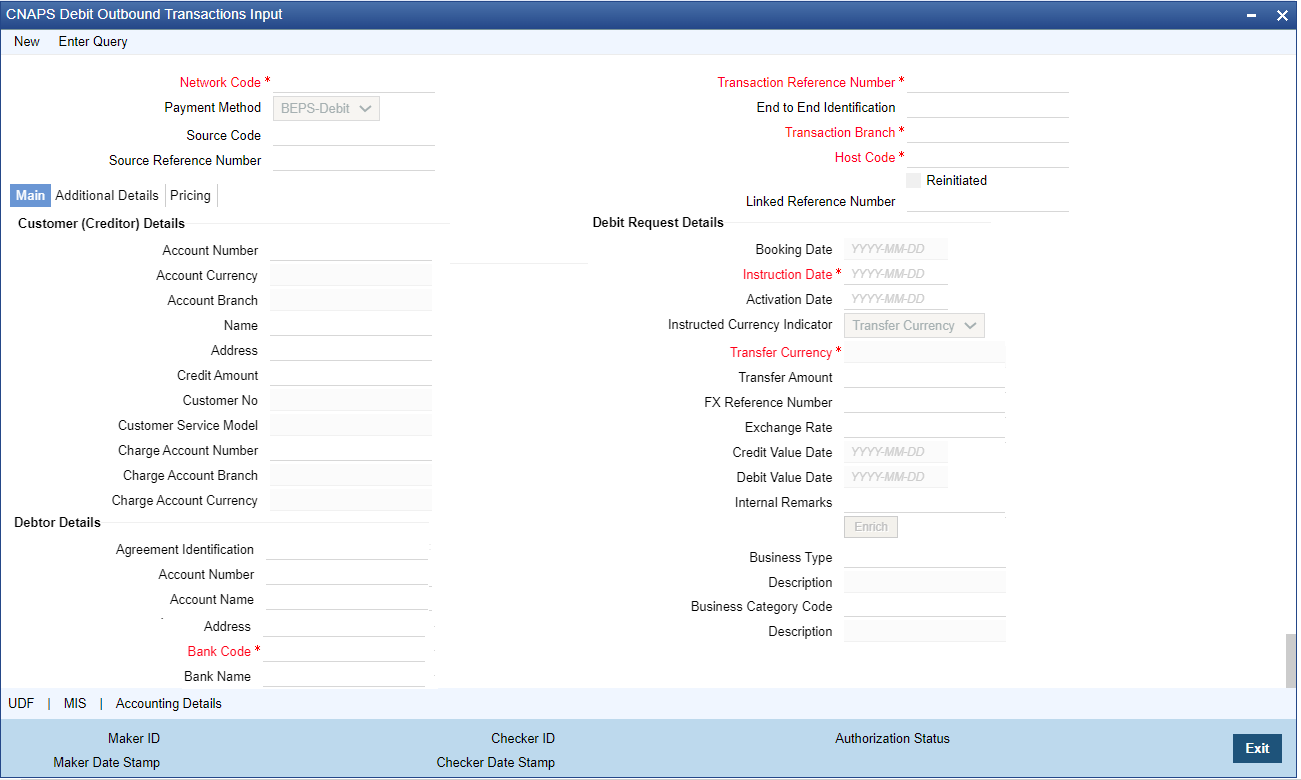
Task: Click the Activation Date field
Action: tap(896, 299)
